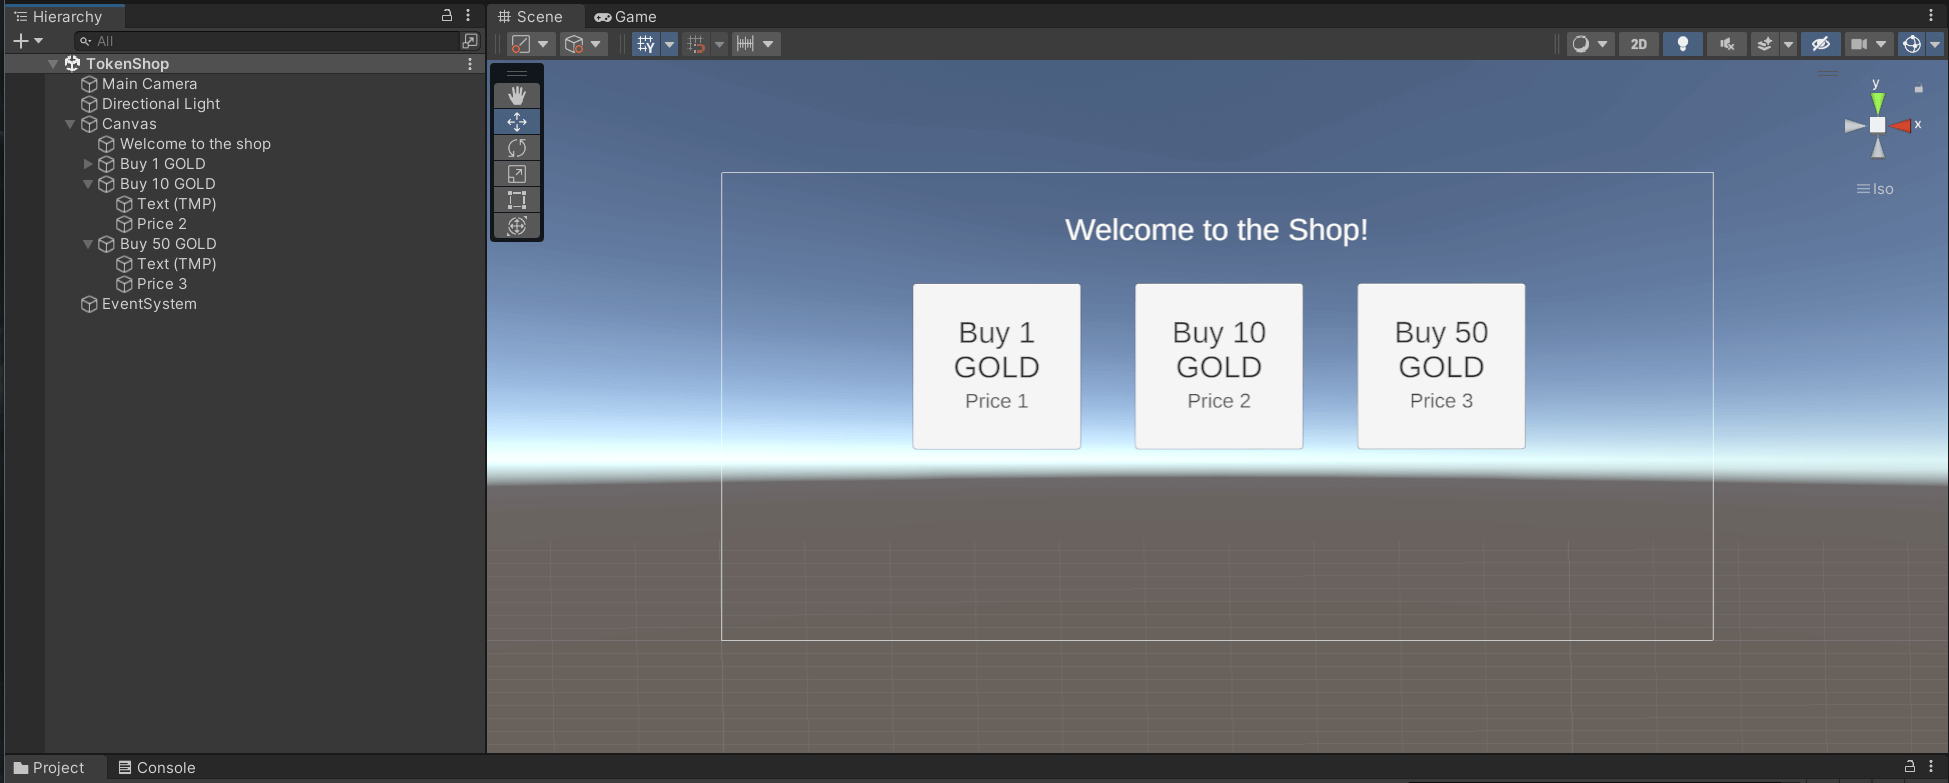Click the lock icon in Hierarchy panel

point(447,16)
